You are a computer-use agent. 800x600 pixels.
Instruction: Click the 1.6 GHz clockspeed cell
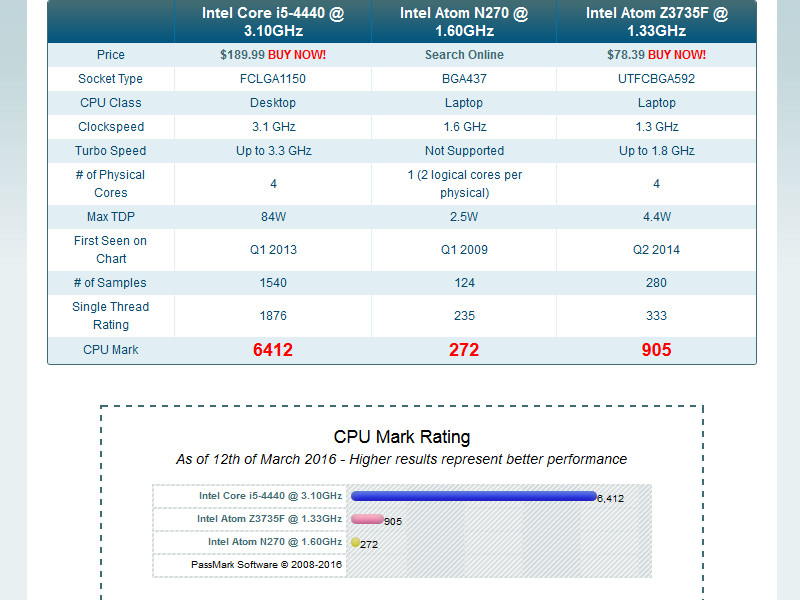pyautogui.click(x=465, y=127)
